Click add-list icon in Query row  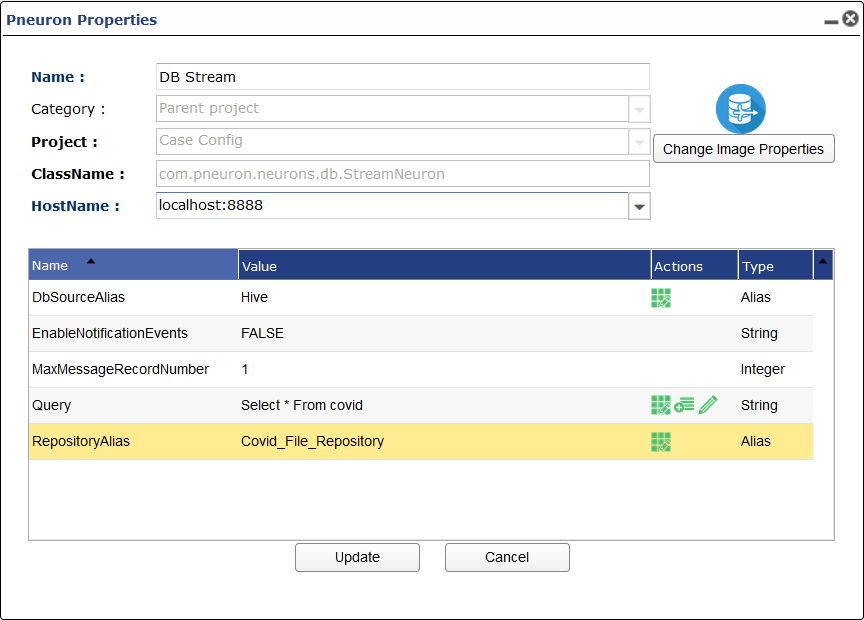point(684,405)
